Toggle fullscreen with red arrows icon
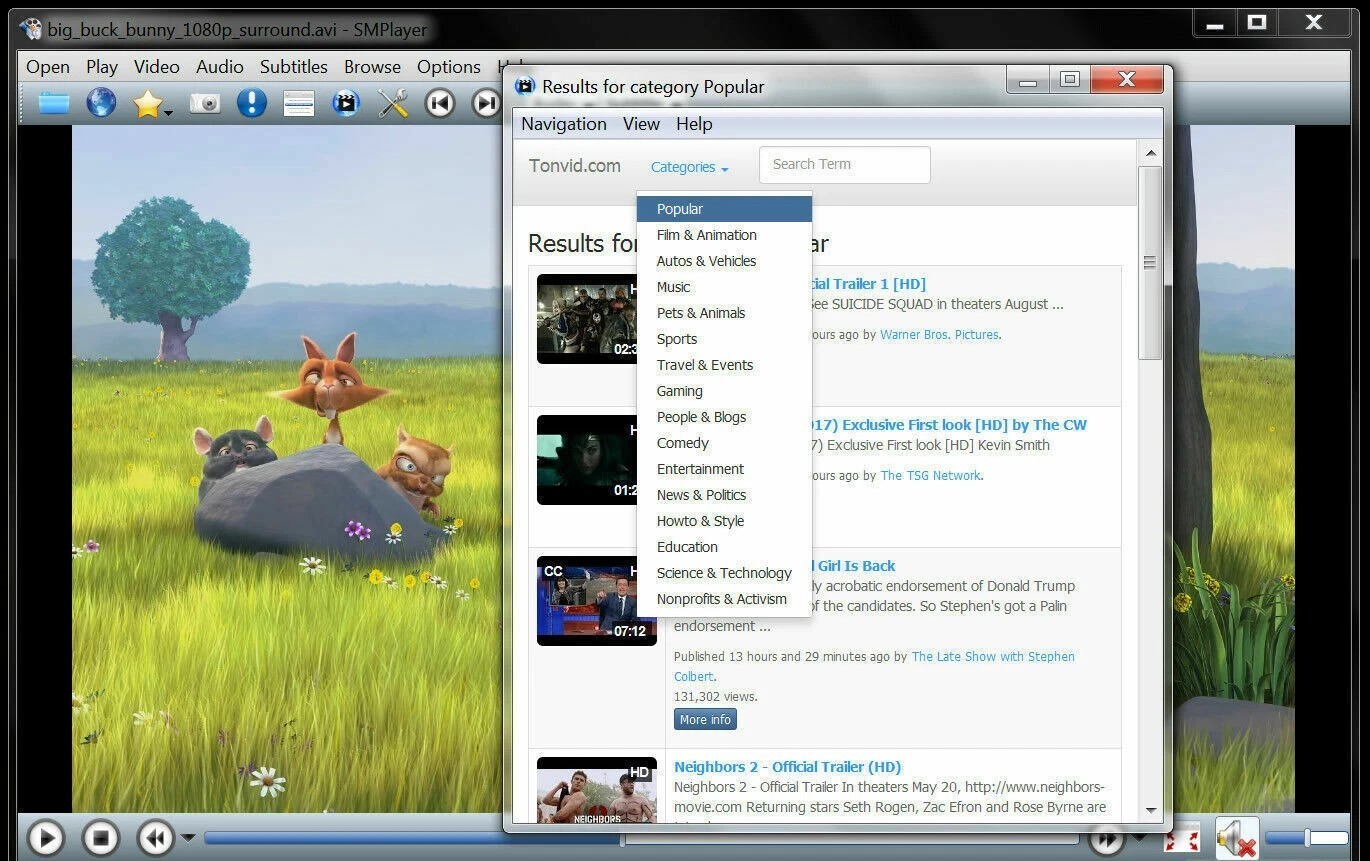This screenshot has width=1370, height=861. click(x=1182, y=838)
